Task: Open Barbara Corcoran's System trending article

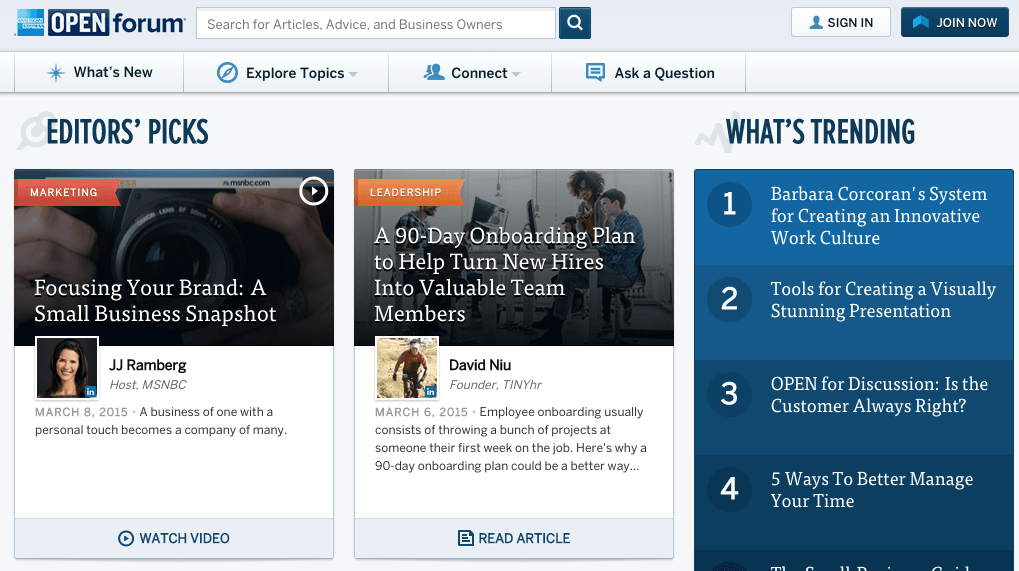Action: (x=879, y=216)
